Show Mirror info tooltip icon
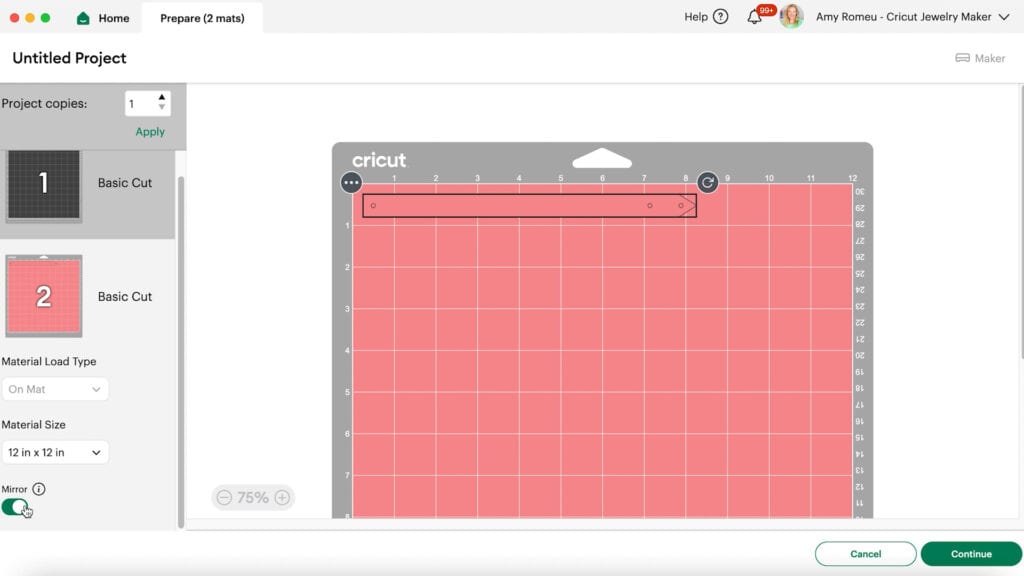Image resolution: width=1024 pixels, height=576 pixels. tap(39, 489)
